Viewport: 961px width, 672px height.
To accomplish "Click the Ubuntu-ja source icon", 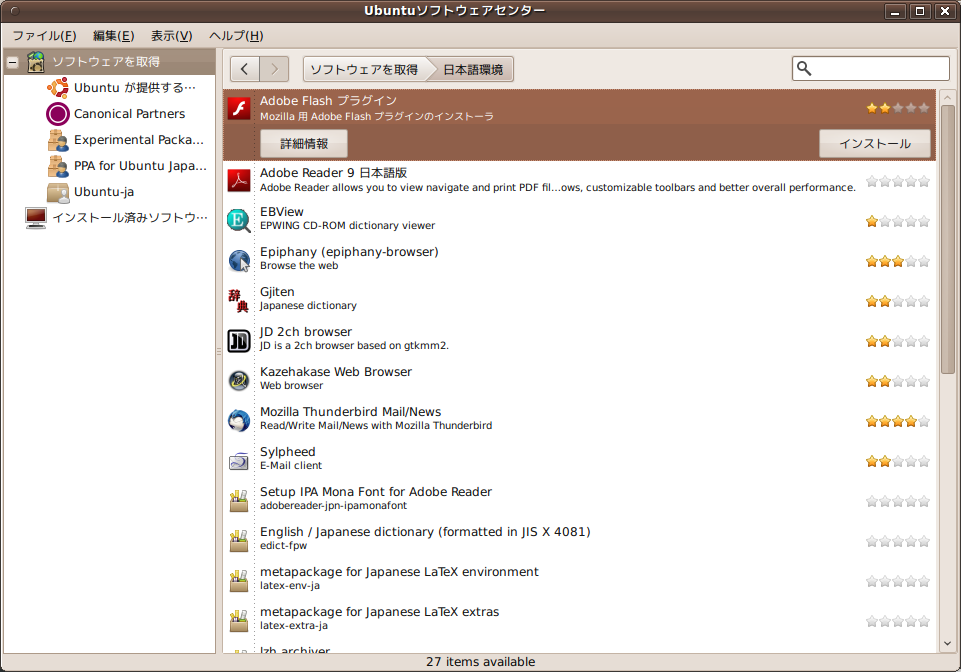I will point(58,192).
